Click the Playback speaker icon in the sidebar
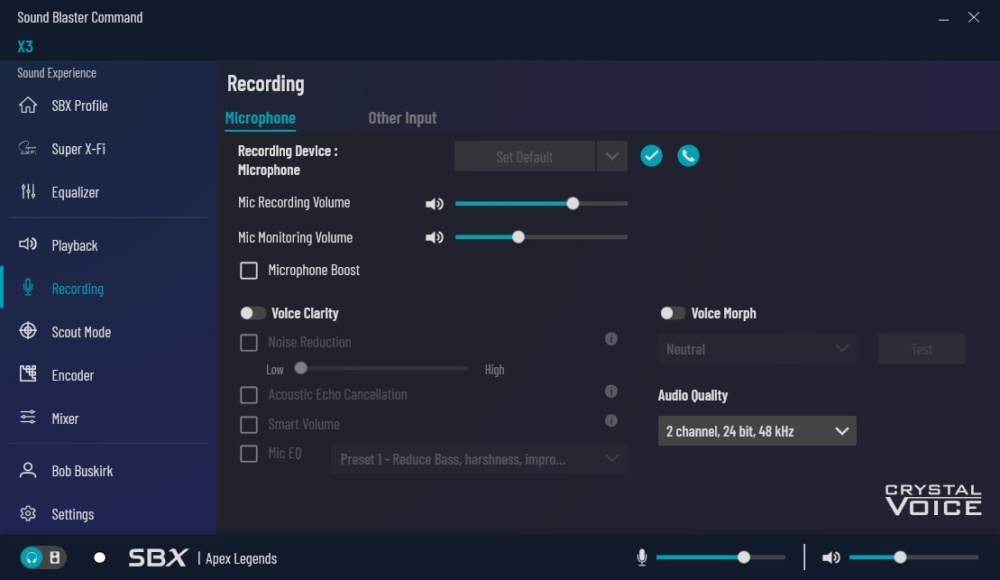The width and height of the screenshot is (1000, 580). point(27,244)
